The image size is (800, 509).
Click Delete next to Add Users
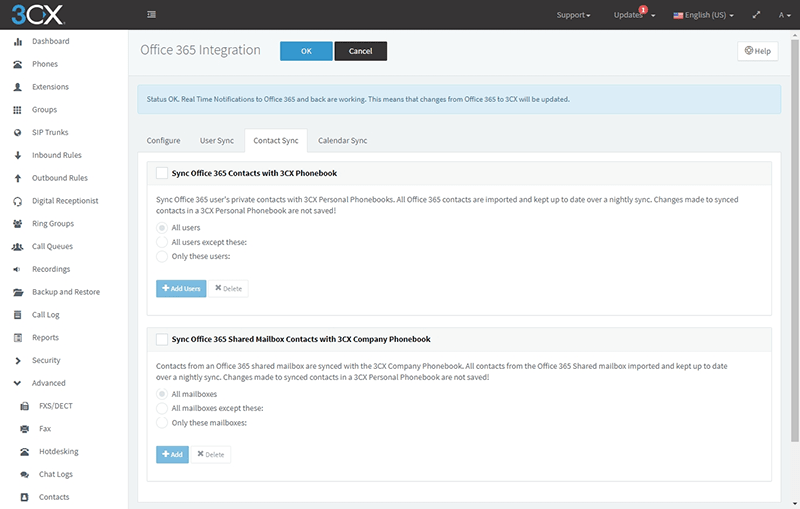tap(229, 289)
